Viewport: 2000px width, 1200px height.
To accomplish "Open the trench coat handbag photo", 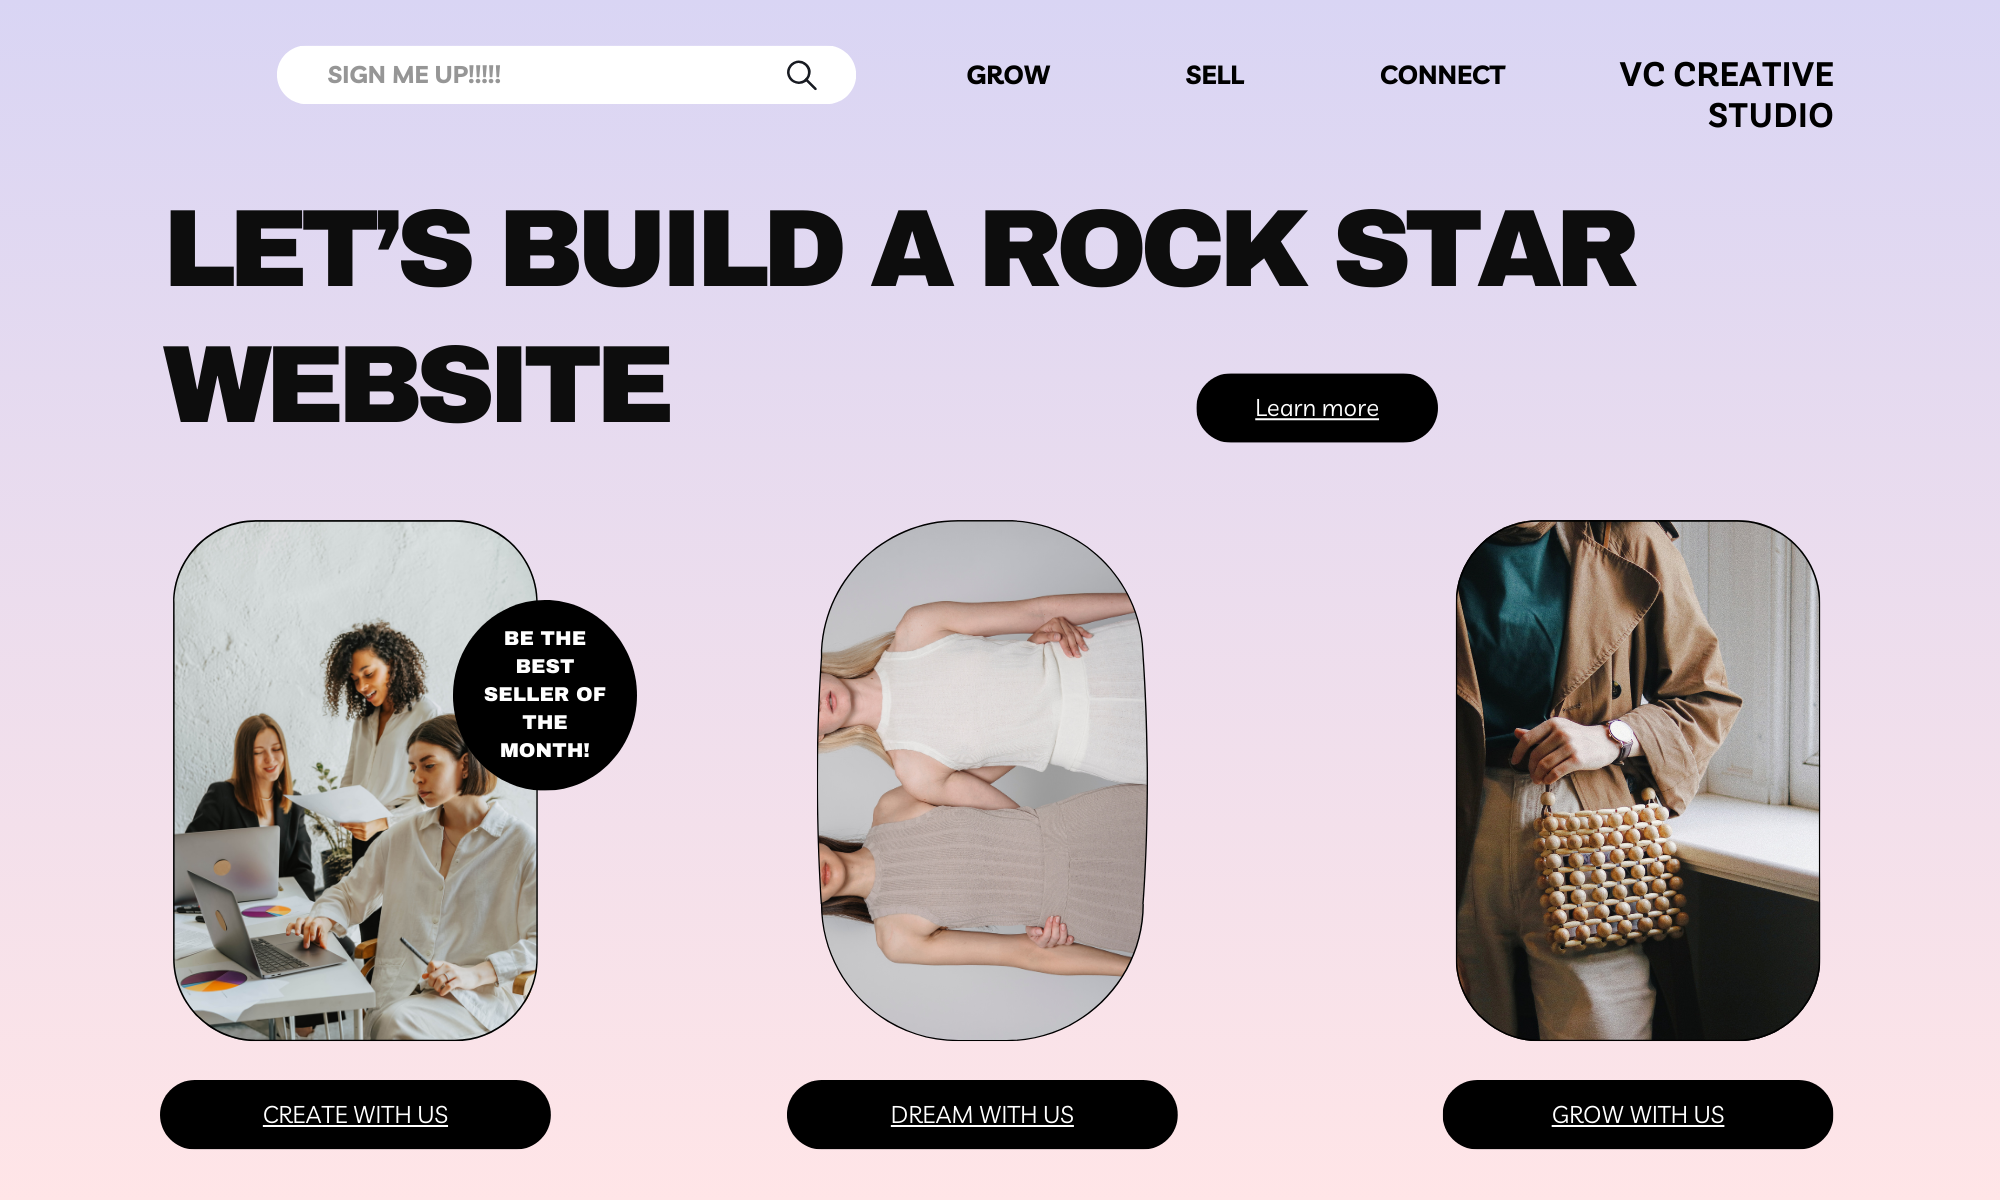I will (x=1638, y=780).
